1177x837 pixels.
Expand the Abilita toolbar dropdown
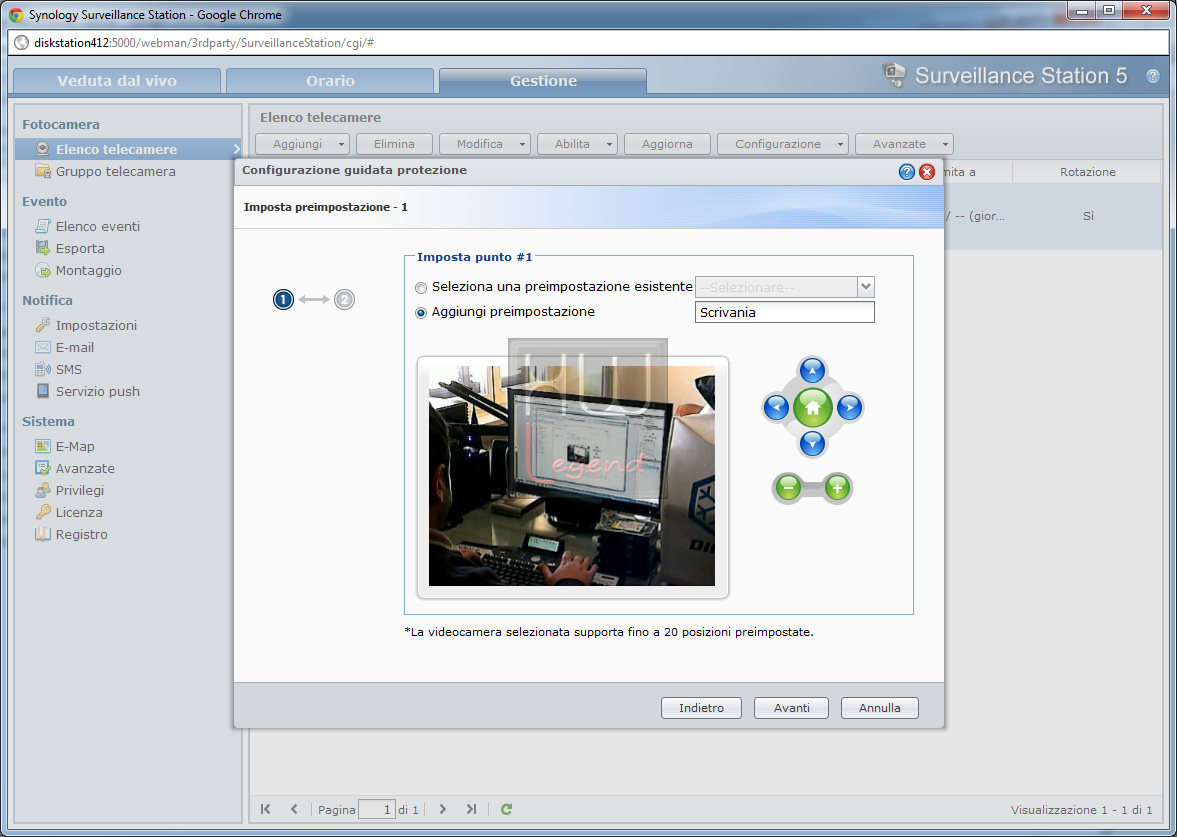tap(610, 144)
